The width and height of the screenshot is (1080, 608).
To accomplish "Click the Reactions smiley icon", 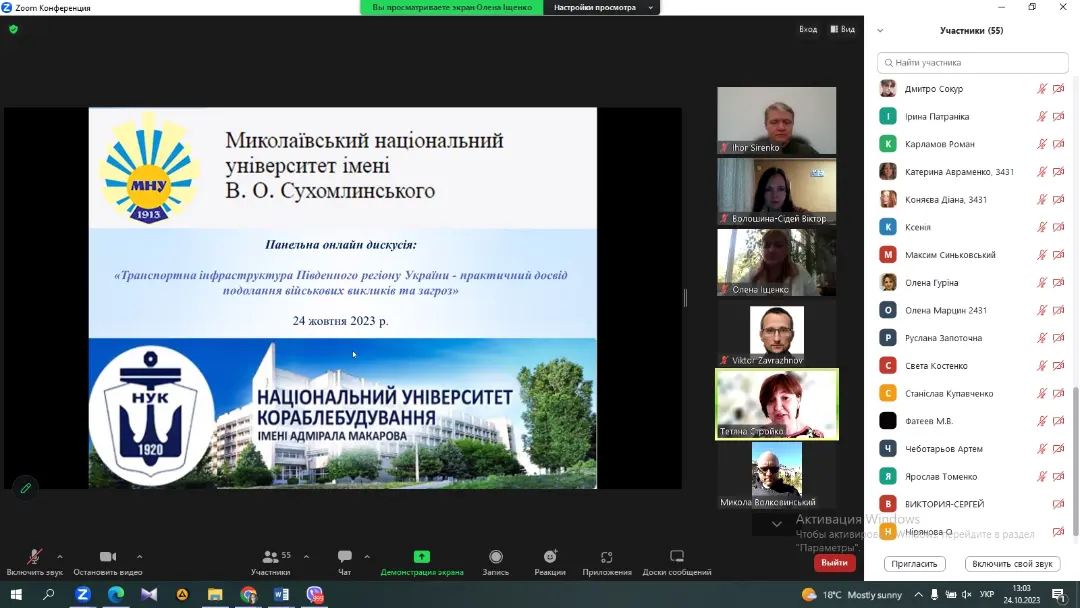I will pyautogui.click(x=550, y=557).
